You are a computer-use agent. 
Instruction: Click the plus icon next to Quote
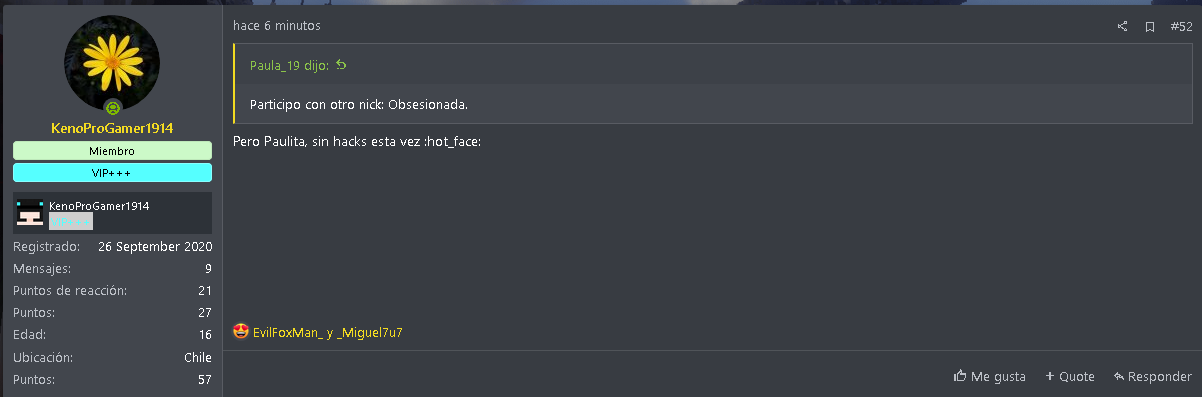coord(1050,376)
